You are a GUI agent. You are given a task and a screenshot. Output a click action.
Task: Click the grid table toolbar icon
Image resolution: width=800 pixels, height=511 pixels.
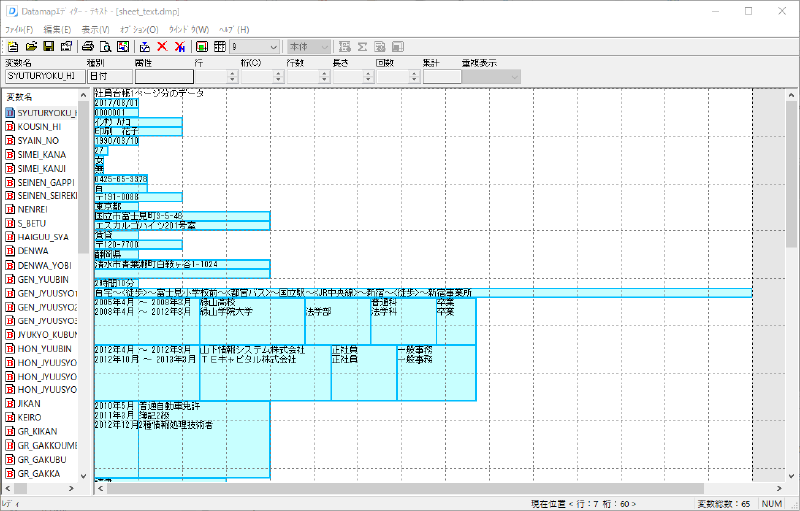point(218,47)
